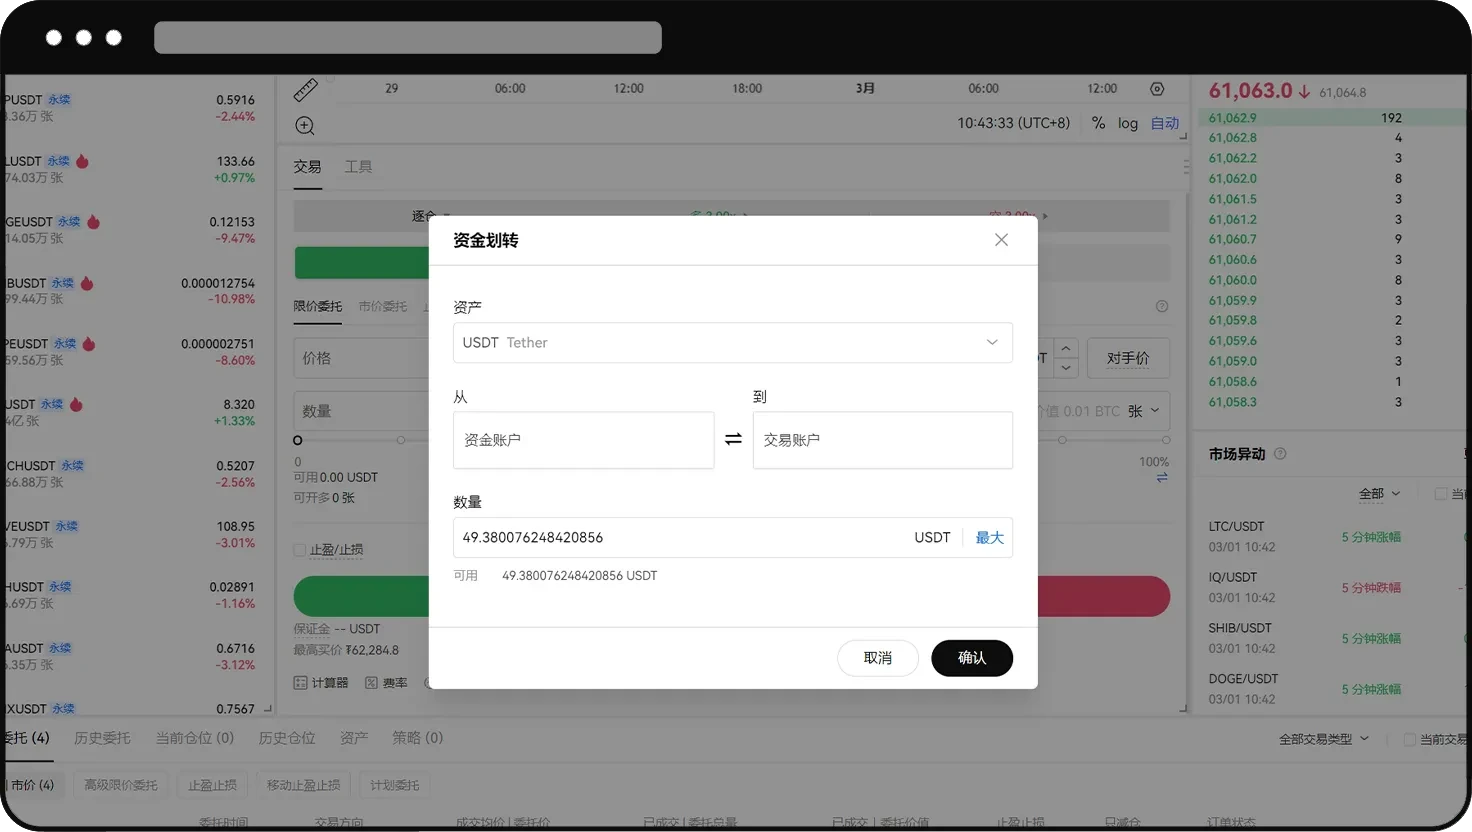Select the leftmost leverage slider handle
This screenshot has height=832, width=1472.
click(x=297, y=440)
